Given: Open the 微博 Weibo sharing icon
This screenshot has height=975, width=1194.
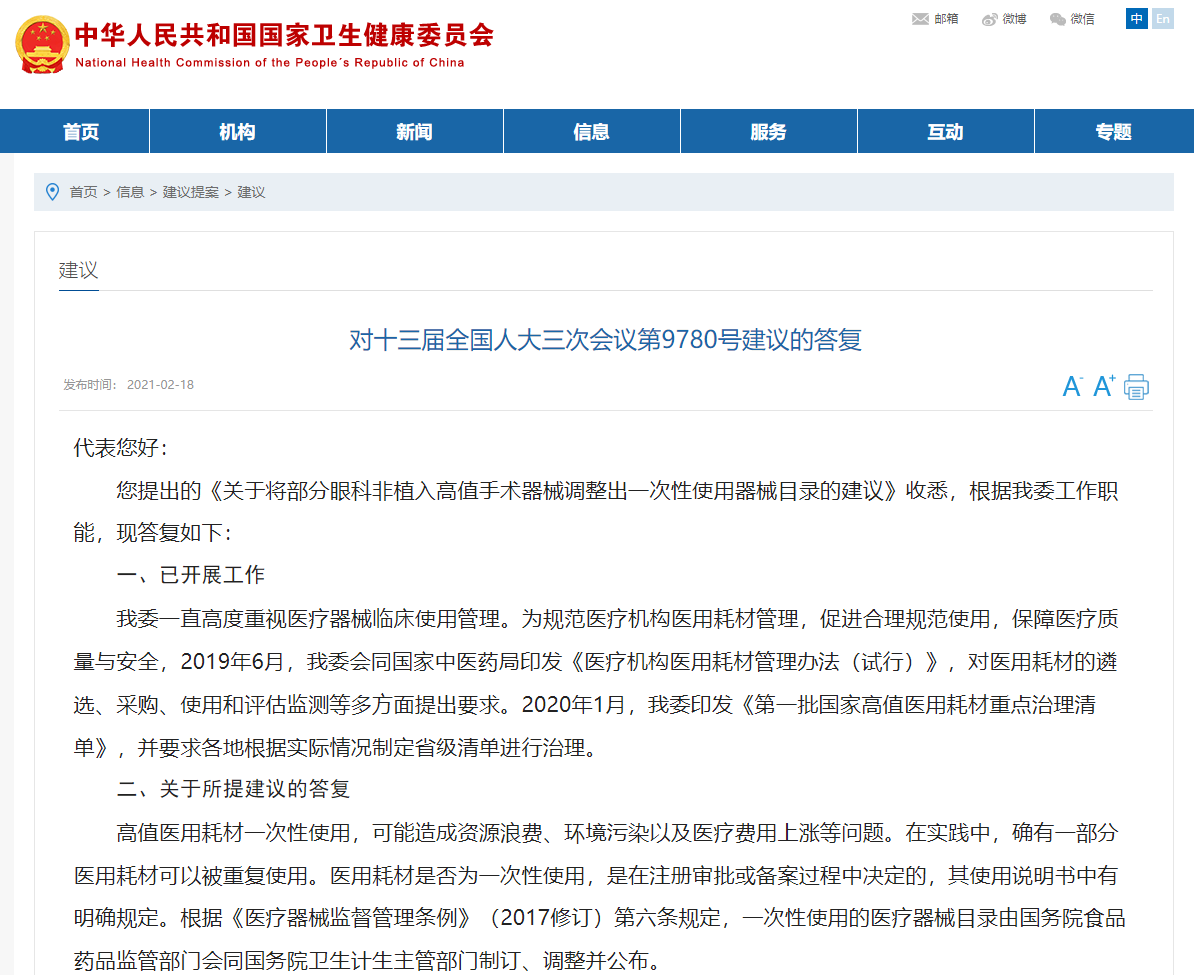Looking at the screenshot, I should point(987,18).
